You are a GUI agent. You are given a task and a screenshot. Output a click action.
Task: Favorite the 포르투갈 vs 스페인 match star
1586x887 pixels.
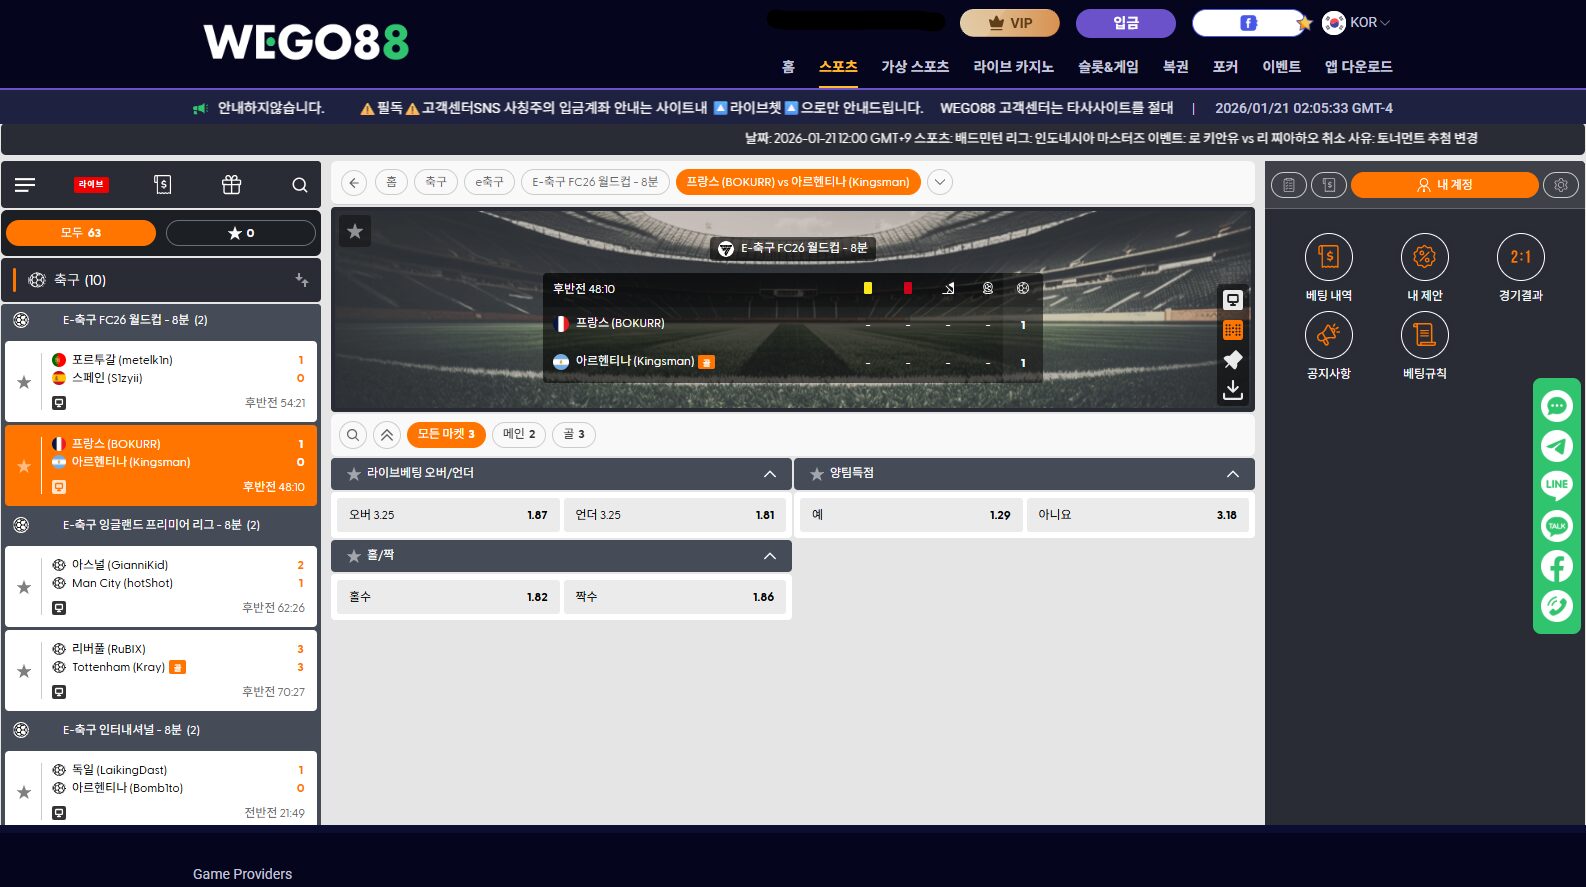(24, 382)
